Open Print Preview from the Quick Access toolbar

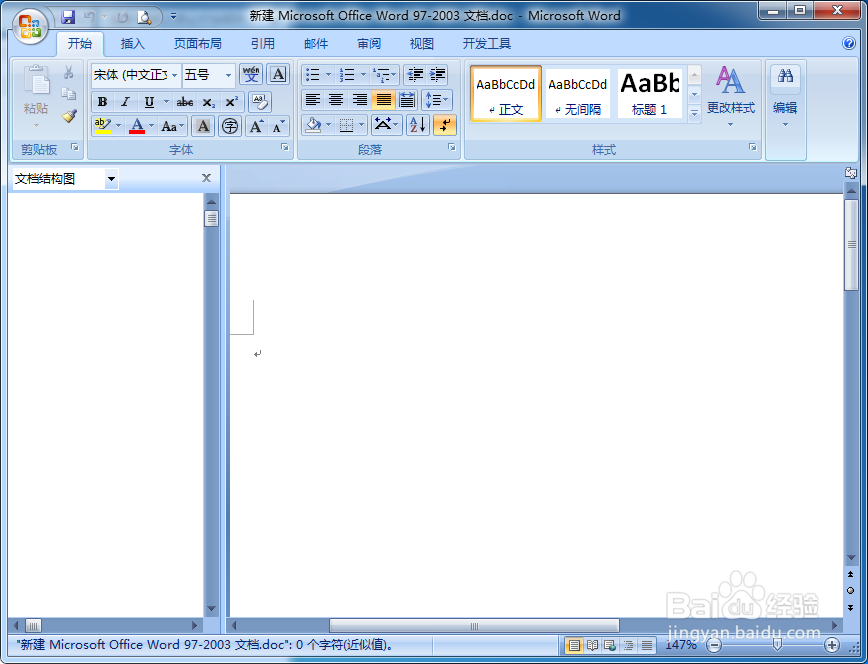click(x=144, y=17)
